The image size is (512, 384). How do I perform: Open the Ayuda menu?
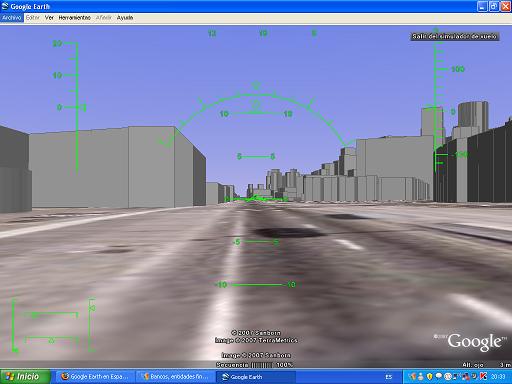125,18
